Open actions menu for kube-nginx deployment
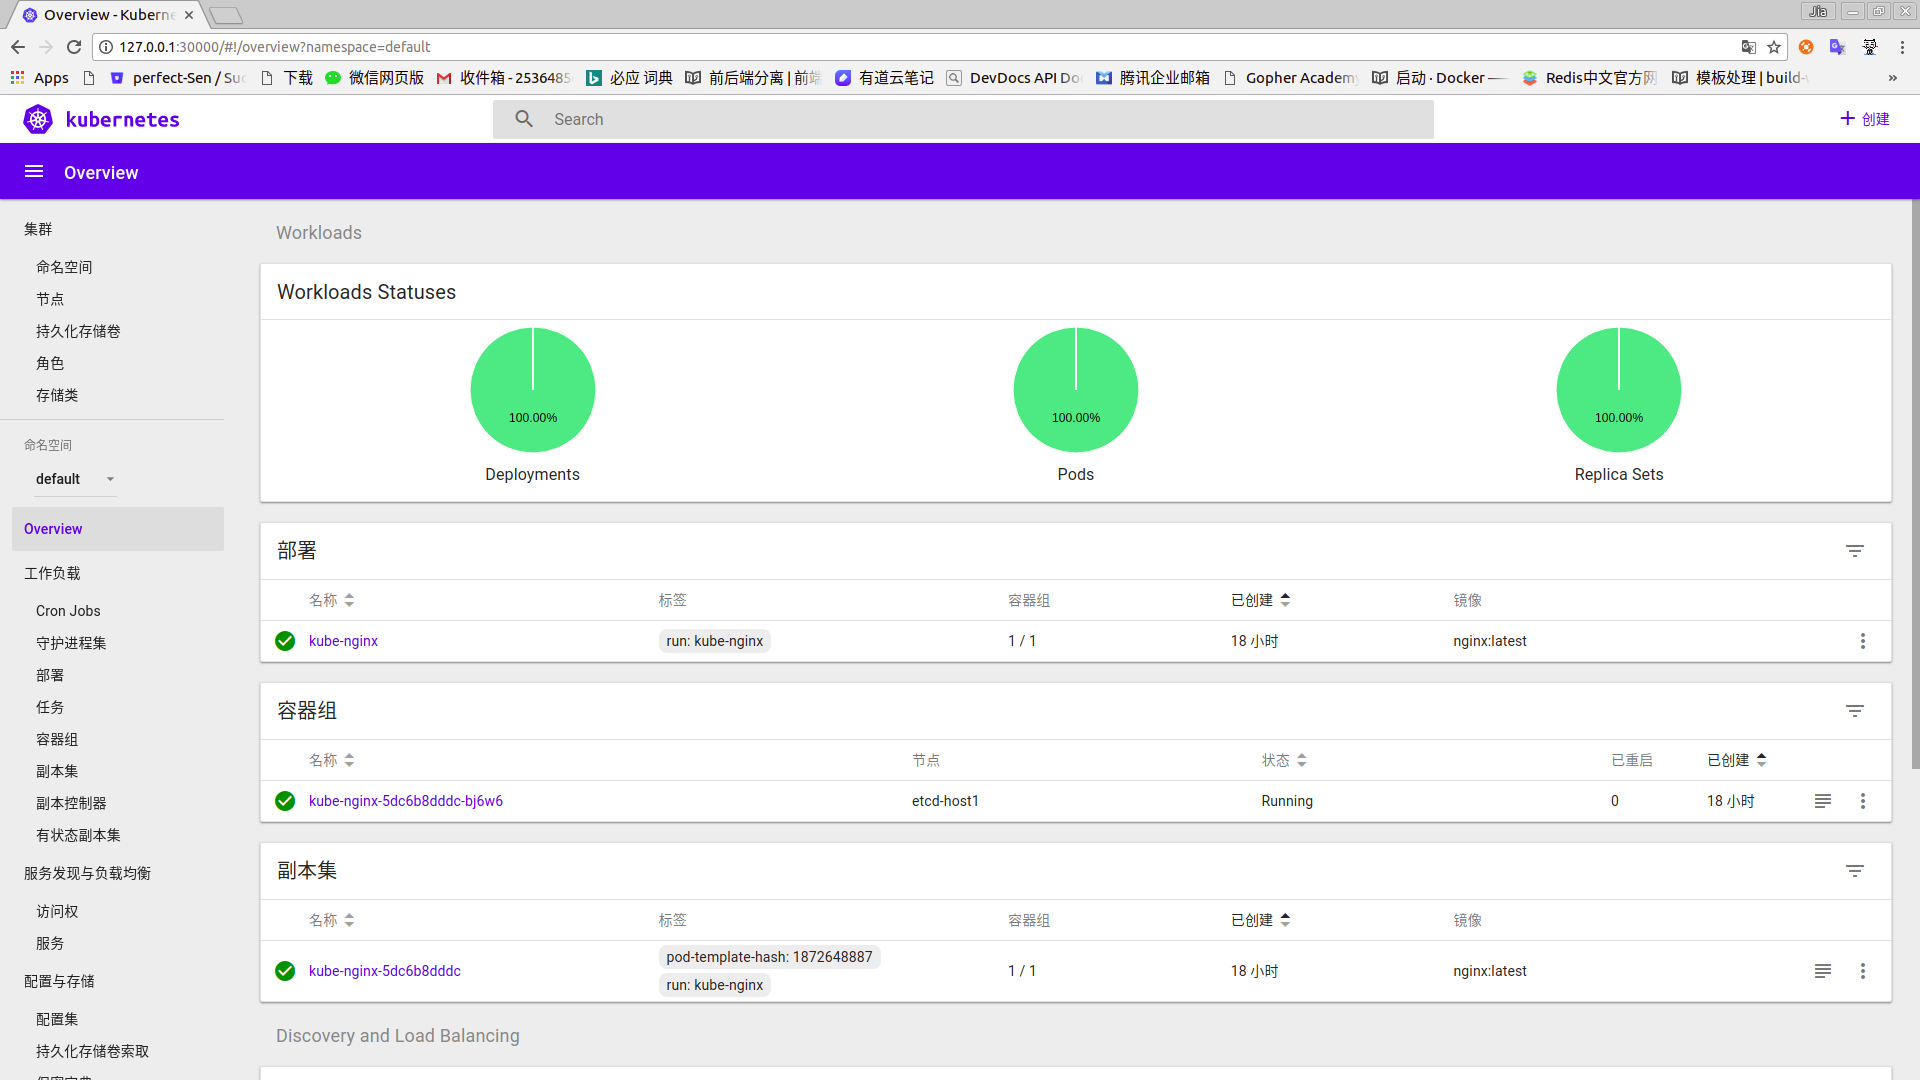This screenshot has width=1920, height=1080. 1862,641
